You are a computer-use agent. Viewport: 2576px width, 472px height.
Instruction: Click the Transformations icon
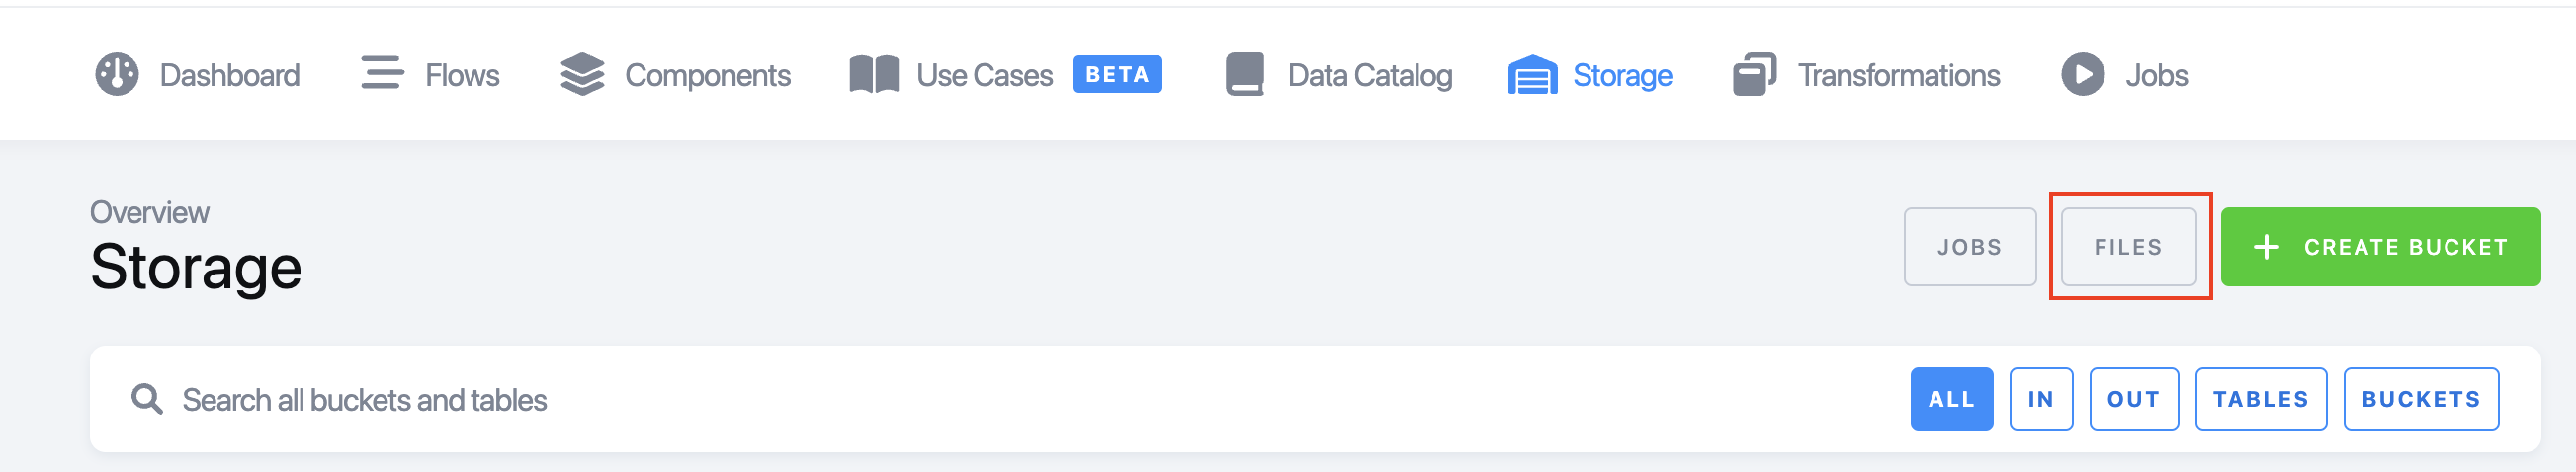[1755, 74]
